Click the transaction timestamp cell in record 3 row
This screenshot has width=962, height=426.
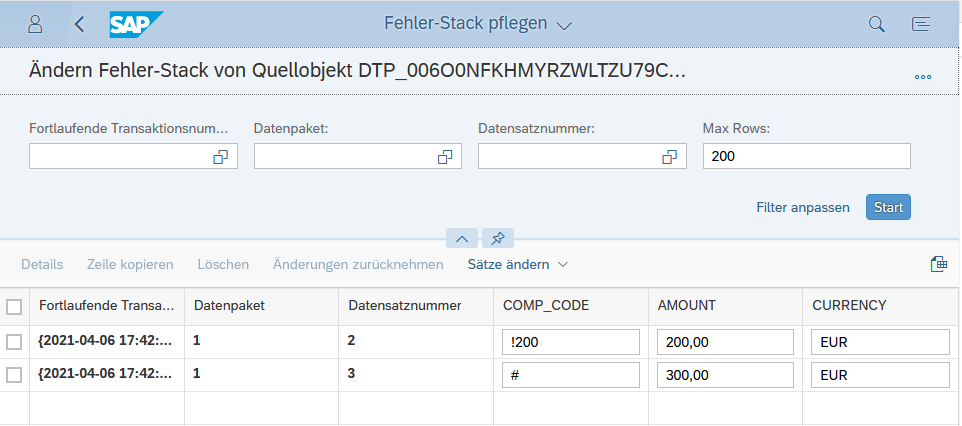[x=107, y=374]
